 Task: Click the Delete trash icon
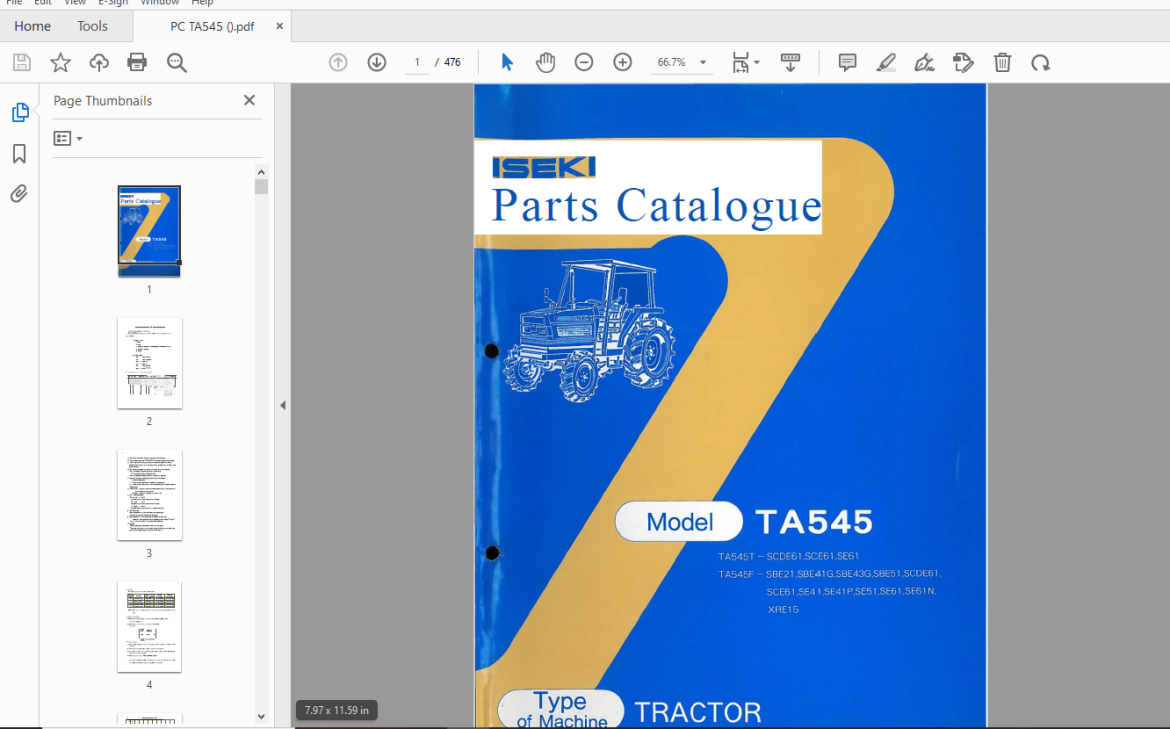[x=1002, y=63]
